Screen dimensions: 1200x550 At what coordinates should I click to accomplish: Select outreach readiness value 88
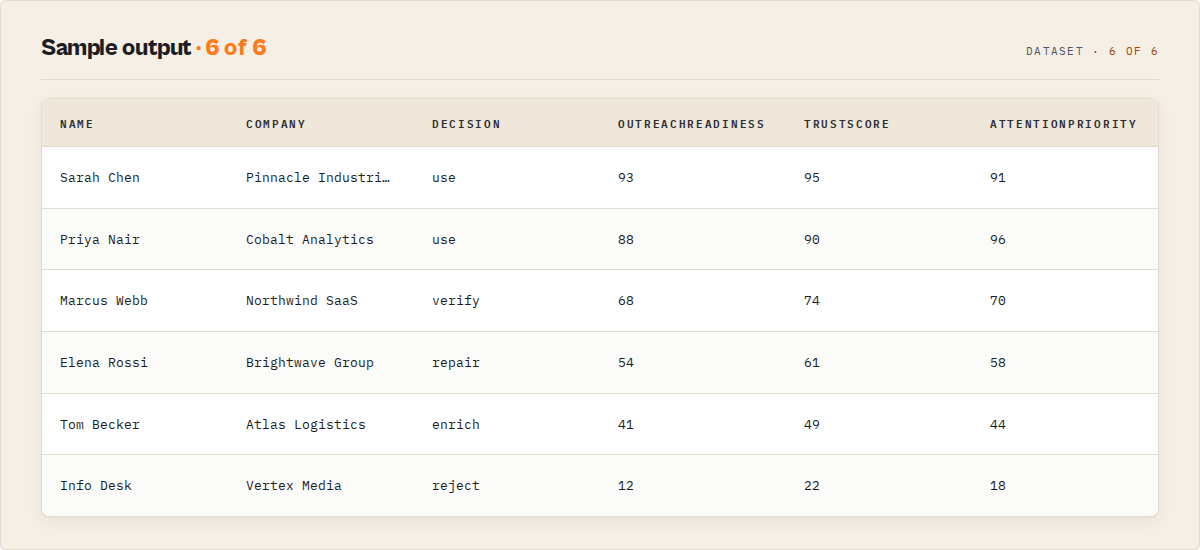pyautogui.click(x=626, y=240)
